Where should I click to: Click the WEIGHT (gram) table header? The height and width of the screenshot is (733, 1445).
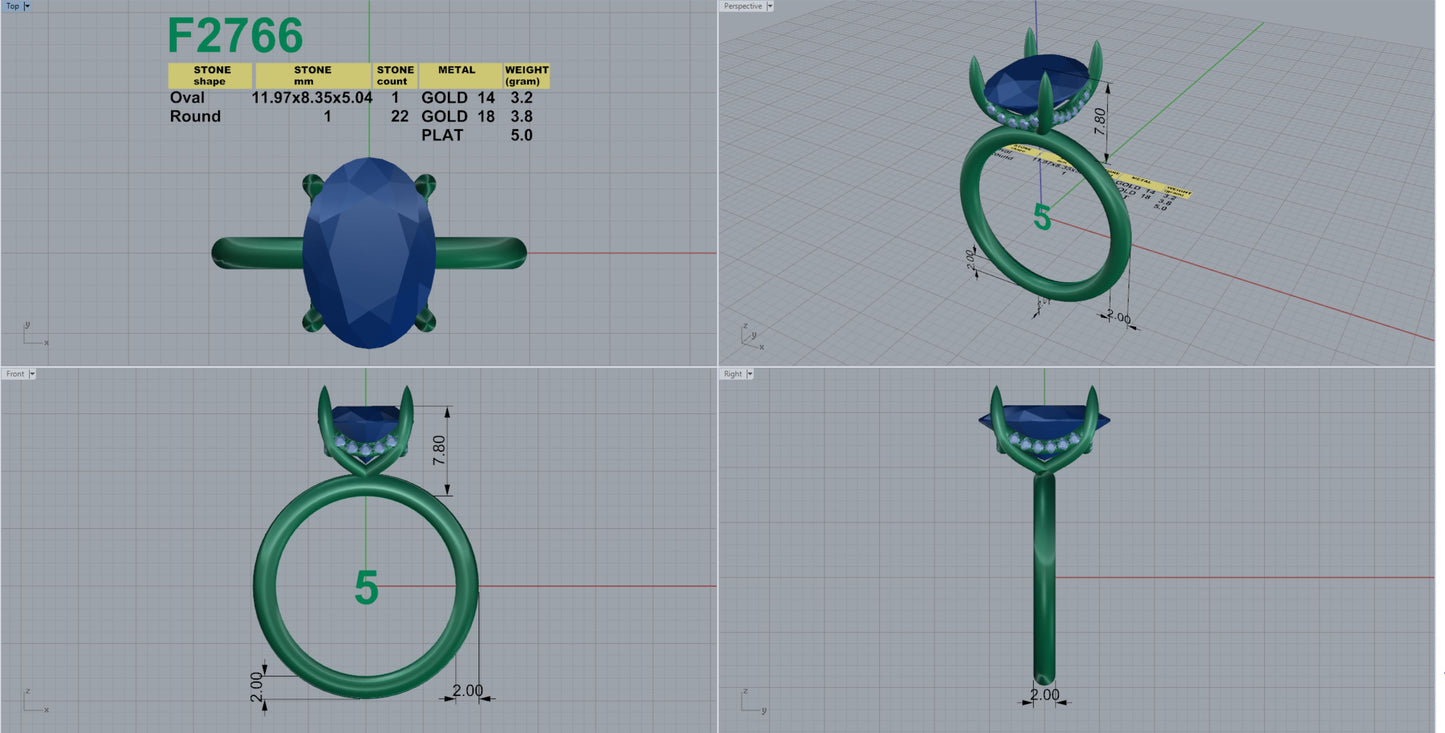(x=527, y=76)
